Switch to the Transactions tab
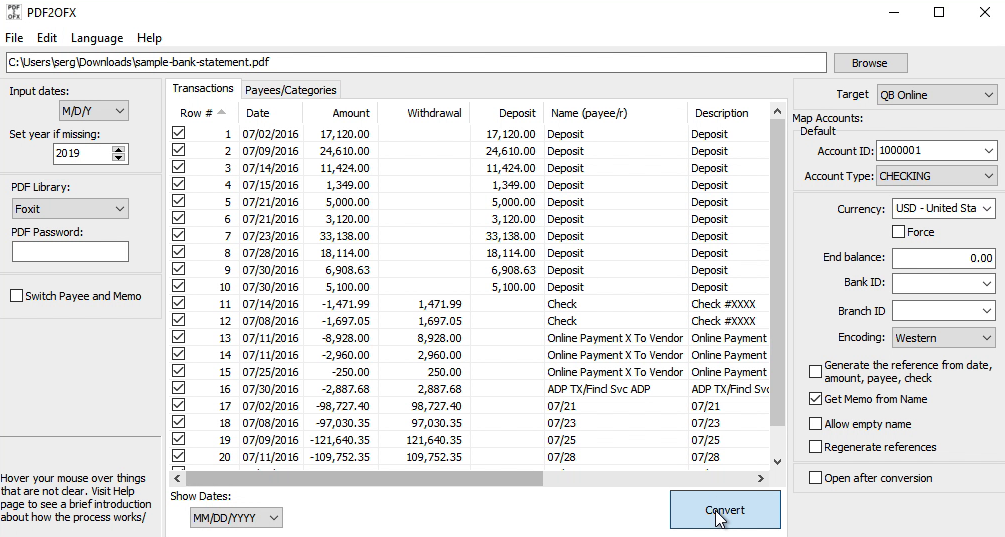 coord(203,88)
